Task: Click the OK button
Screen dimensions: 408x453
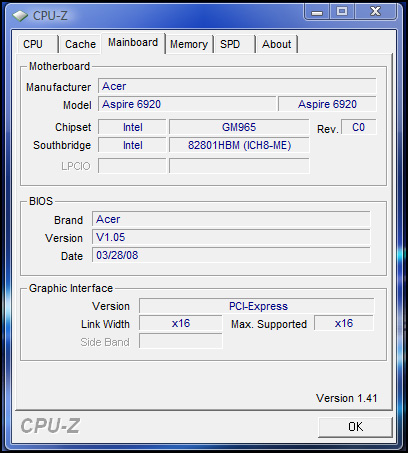Action: coord(355,427)
